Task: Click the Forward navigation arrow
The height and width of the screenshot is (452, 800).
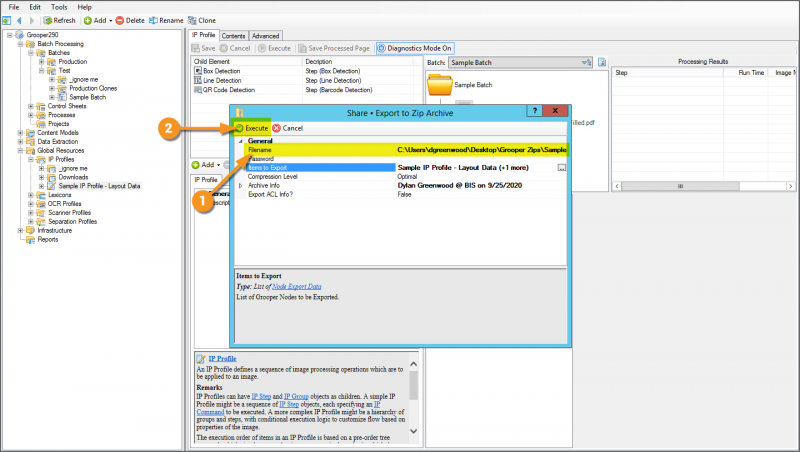Action: tap(32, 20)
